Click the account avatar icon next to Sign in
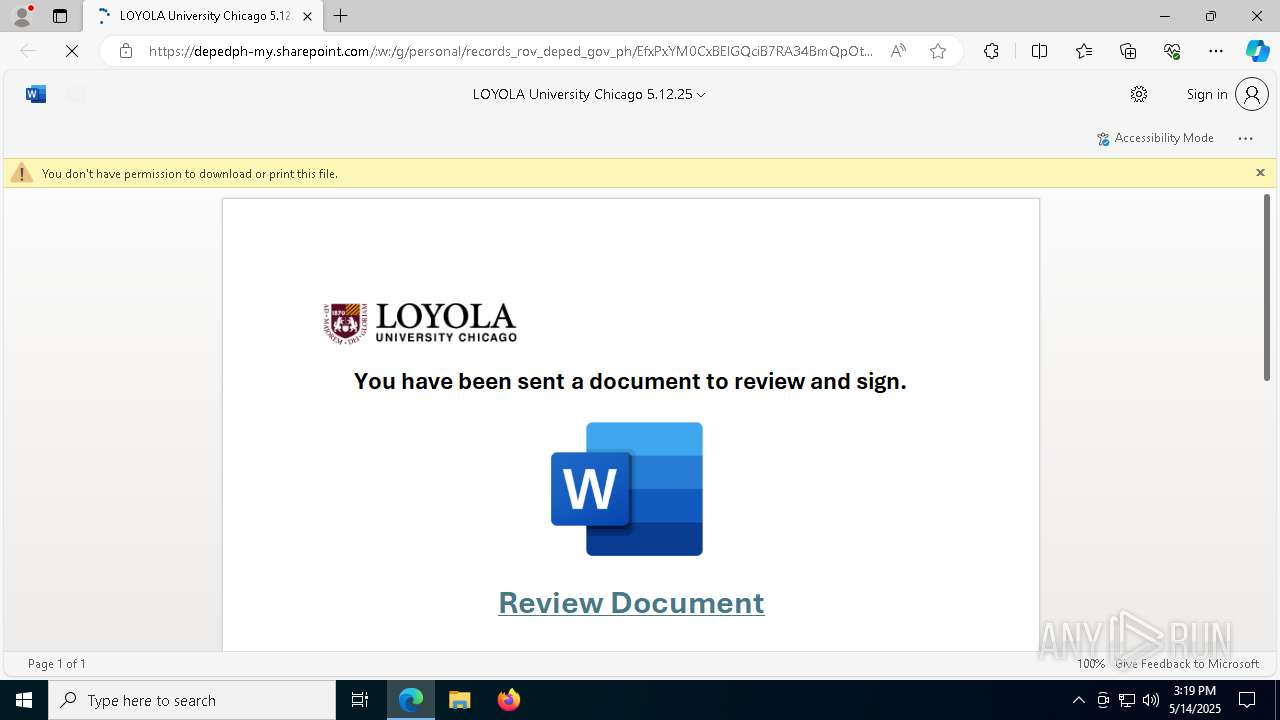The image size is (1280, 720). pyautogui.click(x=1252, y=94)
